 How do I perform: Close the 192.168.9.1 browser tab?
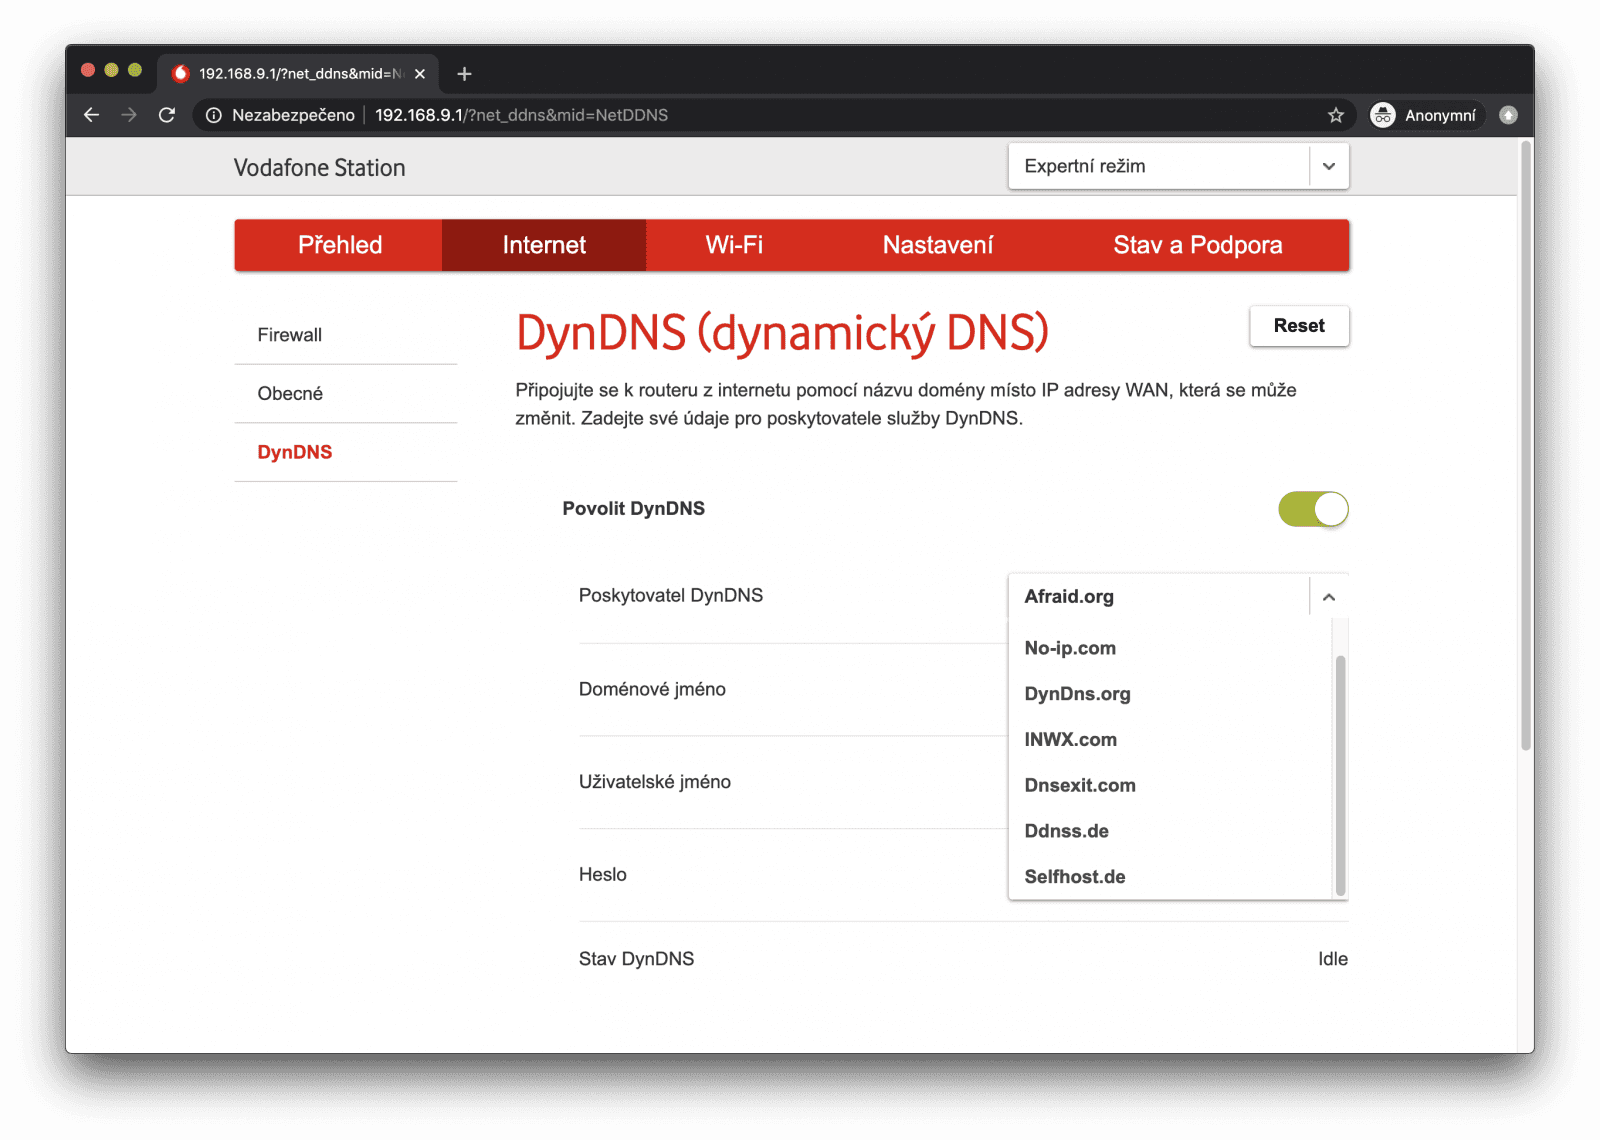[420, 74]
